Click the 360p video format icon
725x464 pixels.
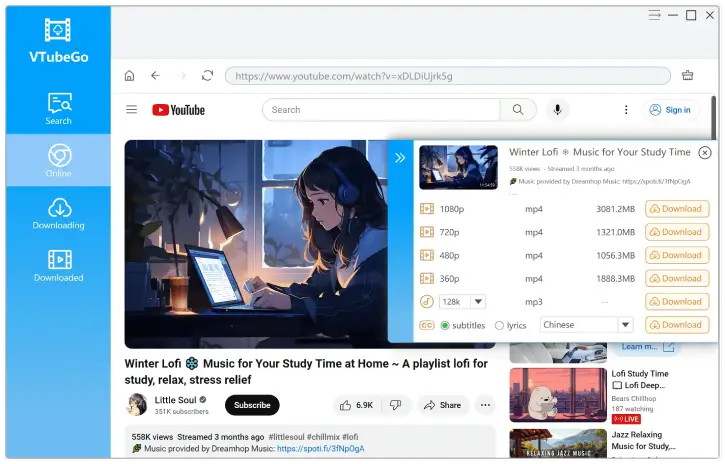427,279
